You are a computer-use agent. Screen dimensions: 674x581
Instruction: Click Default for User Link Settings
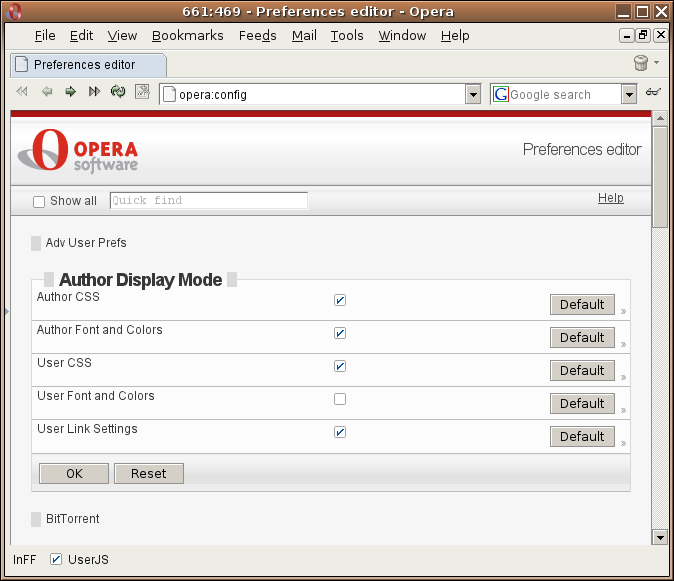point(582,437)
